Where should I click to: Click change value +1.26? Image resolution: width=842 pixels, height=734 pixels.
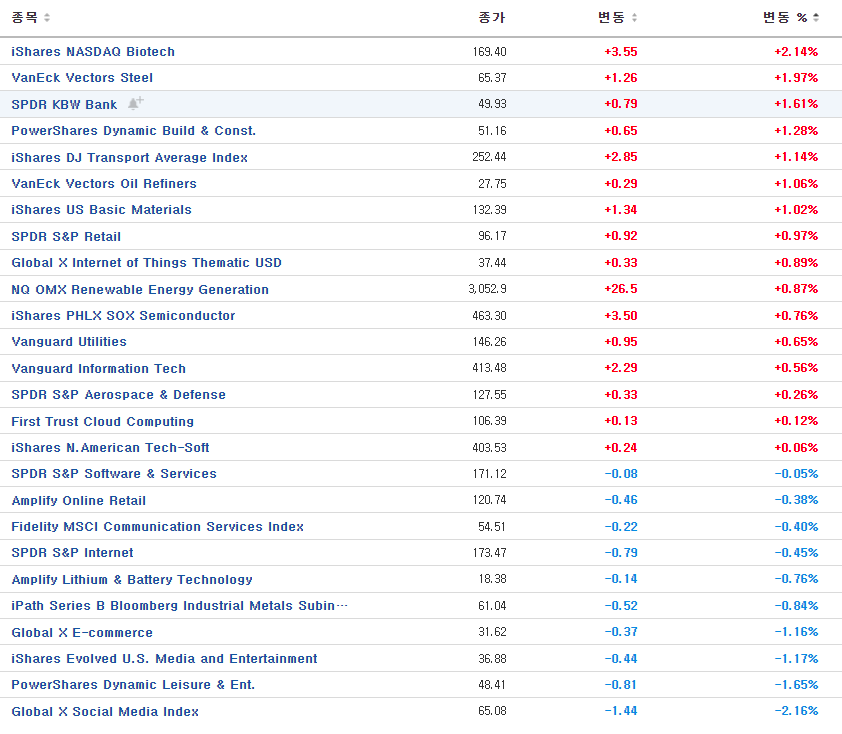[x=621, y=78]
